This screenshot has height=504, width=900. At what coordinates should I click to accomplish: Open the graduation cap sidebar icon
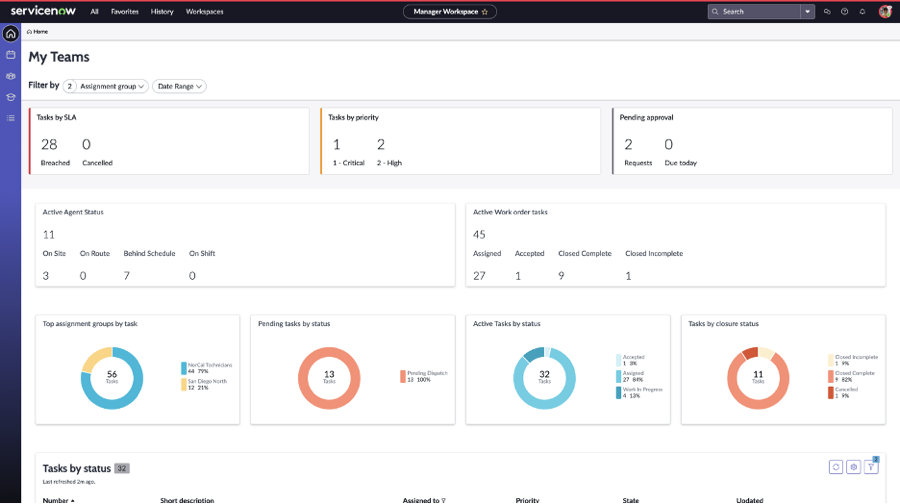pos(10,97)
